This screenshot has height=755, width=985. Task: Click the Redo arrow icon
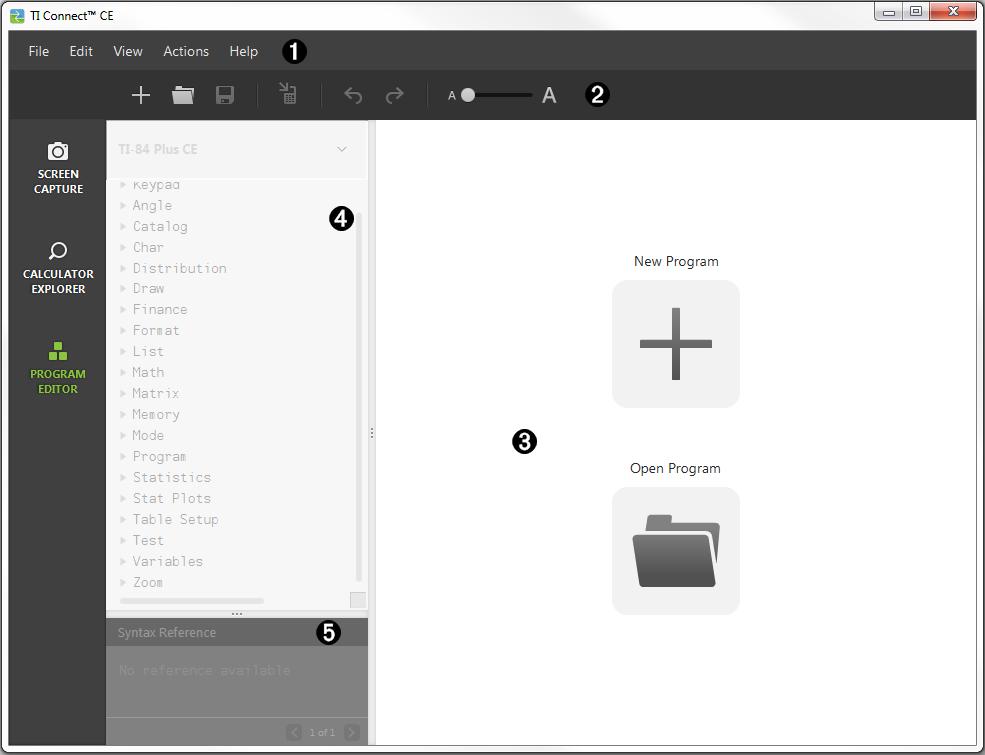tap(395, 95)
